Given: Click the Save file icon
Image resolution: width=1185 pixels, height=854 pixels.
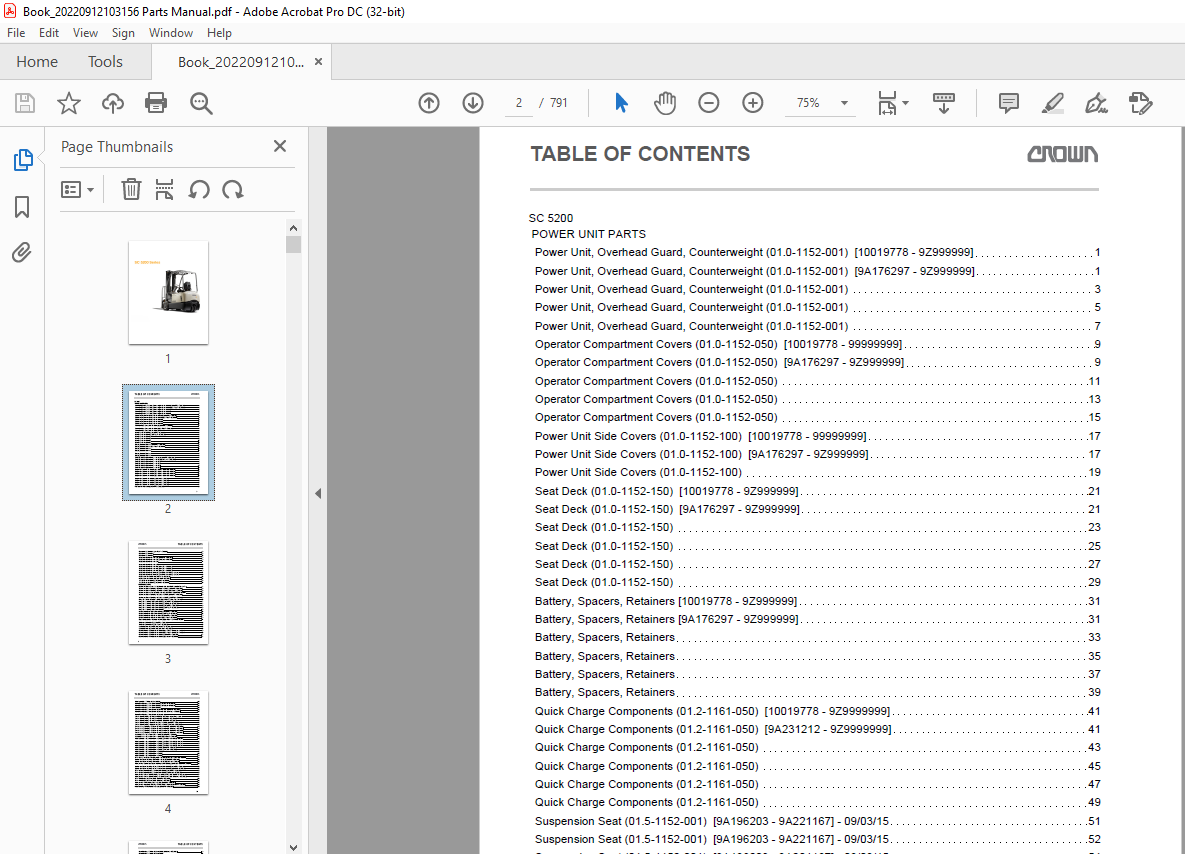Looking at the screenshot, I should coord(25,103).
